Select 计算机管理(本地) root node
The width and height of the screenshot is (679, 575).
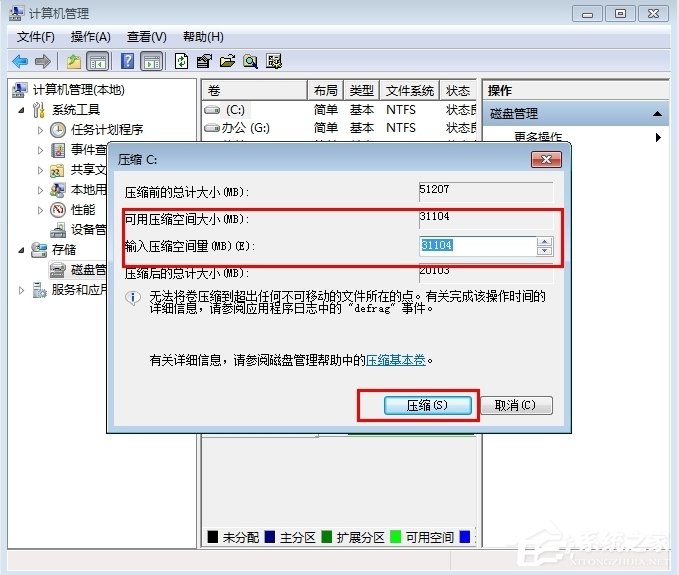[x=79, y=90]
